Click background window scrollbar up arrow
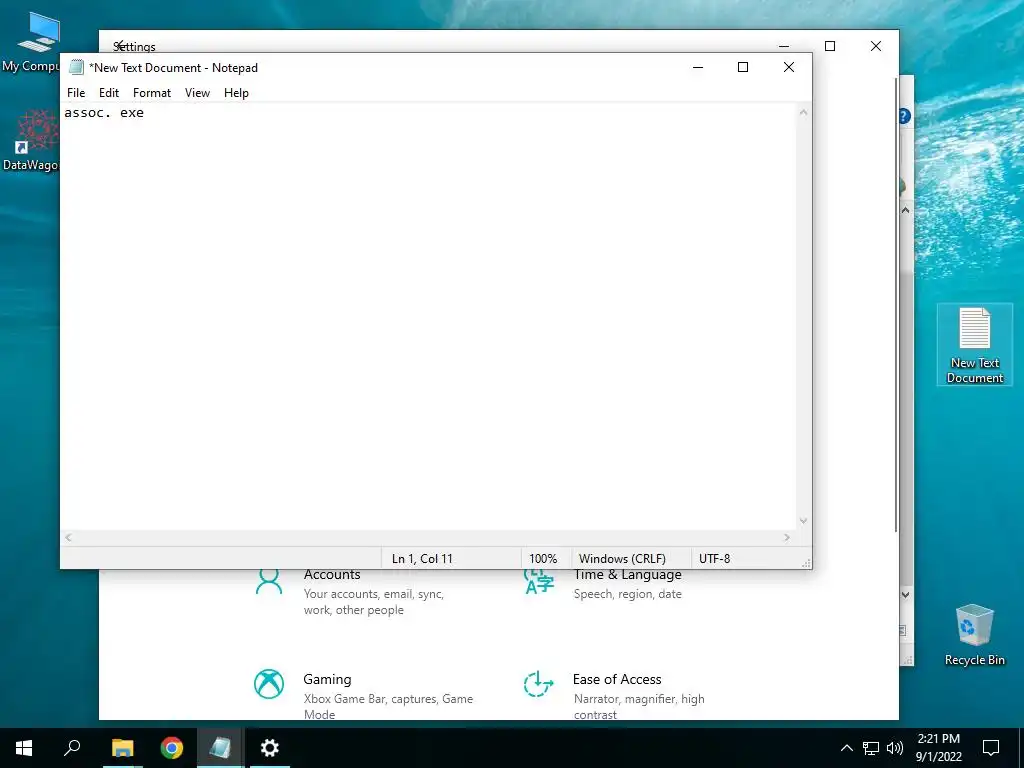 905,210
